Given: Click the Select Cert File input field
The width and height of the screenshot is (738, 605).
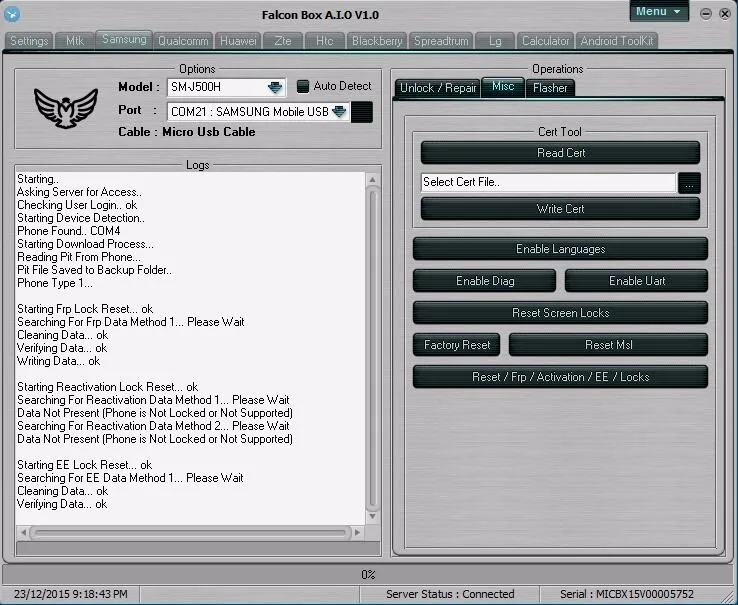Looking at the screenshot, I should coord(548,182).
